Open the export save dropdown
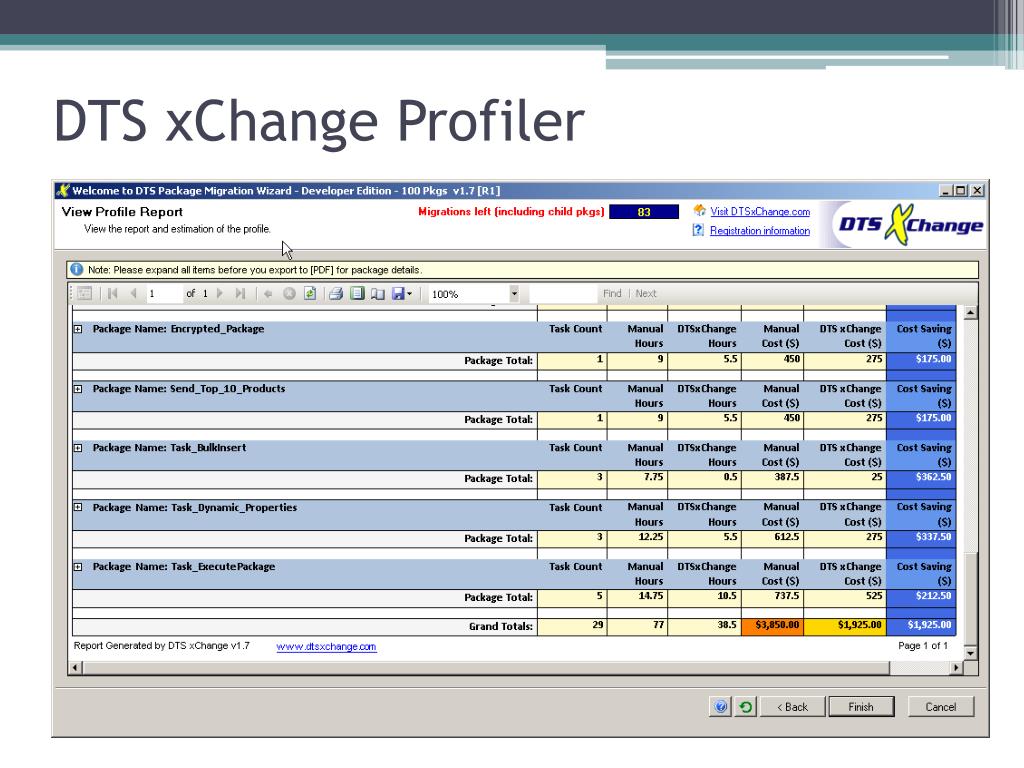1024x768 pixels. pos(402,294)
